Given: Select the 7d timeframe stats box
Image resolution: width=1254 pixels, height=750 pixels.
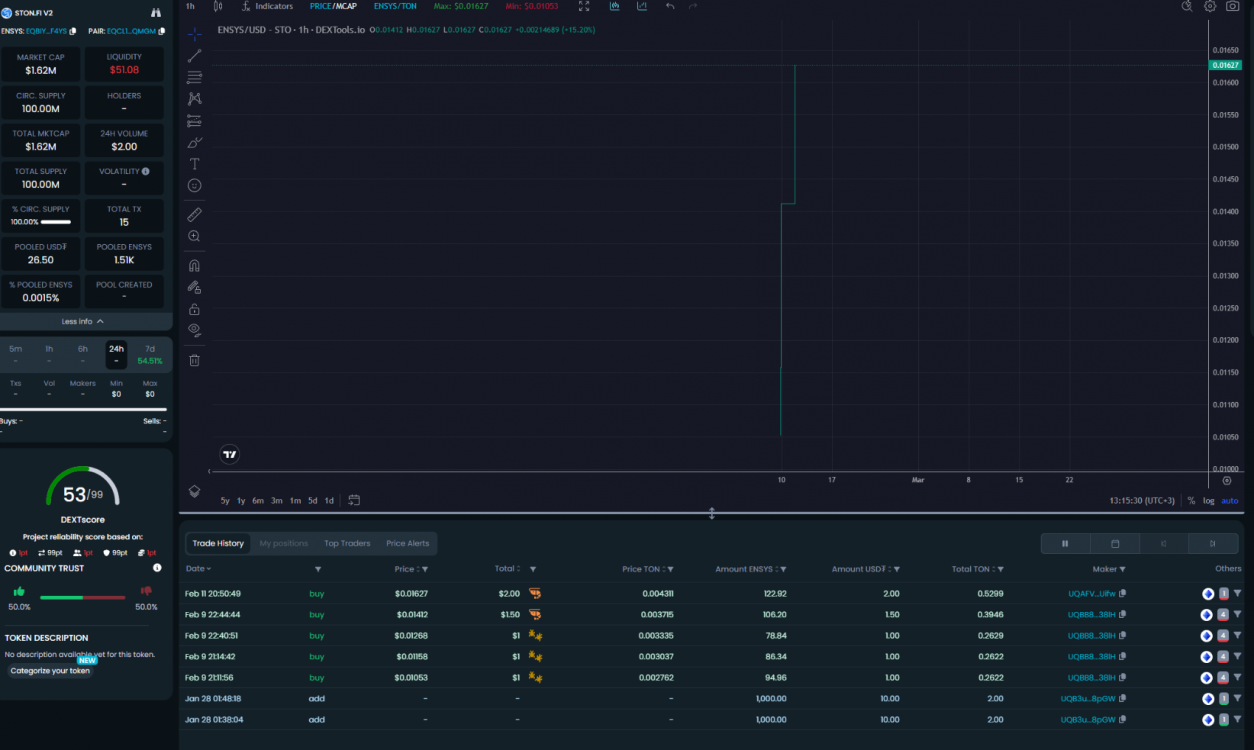Looking at the screenshot, I should pos(150,354).
